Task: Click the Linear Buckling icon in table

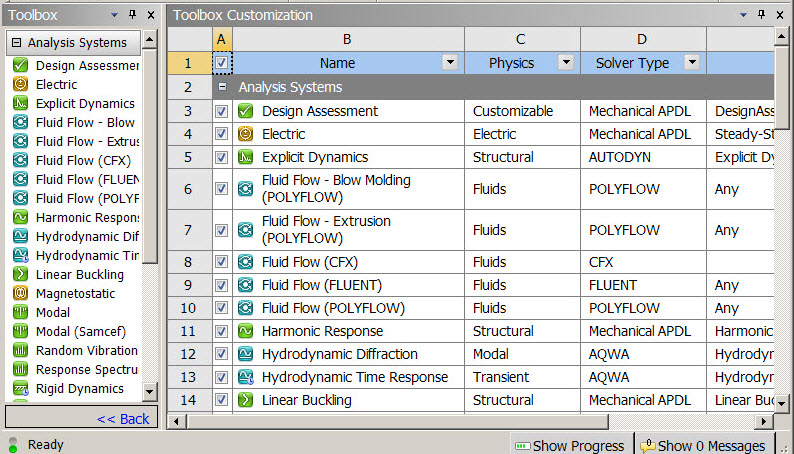Action: coord(246,400)
